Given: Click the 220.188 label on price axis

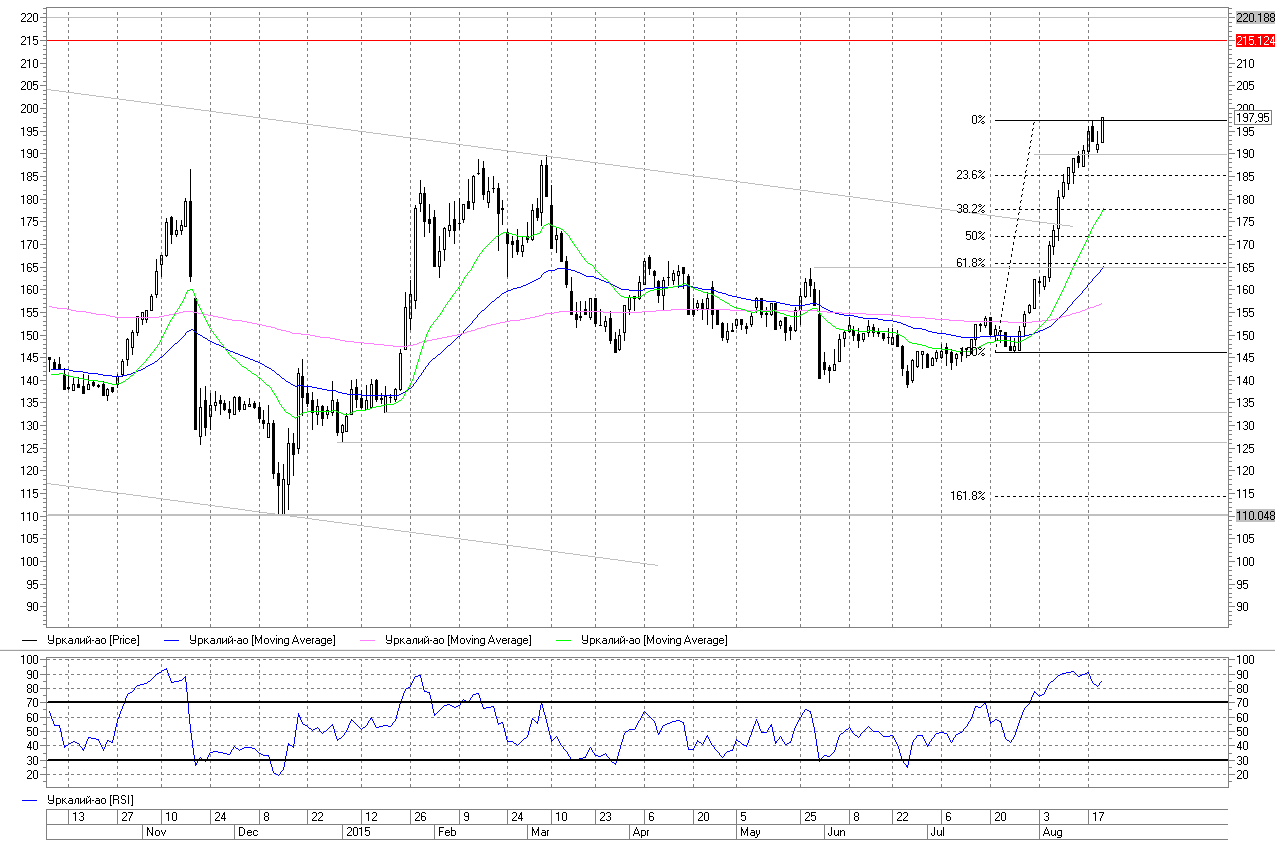Looking at the screenshot, I should pyautogui.click(x=1254, y=18).
